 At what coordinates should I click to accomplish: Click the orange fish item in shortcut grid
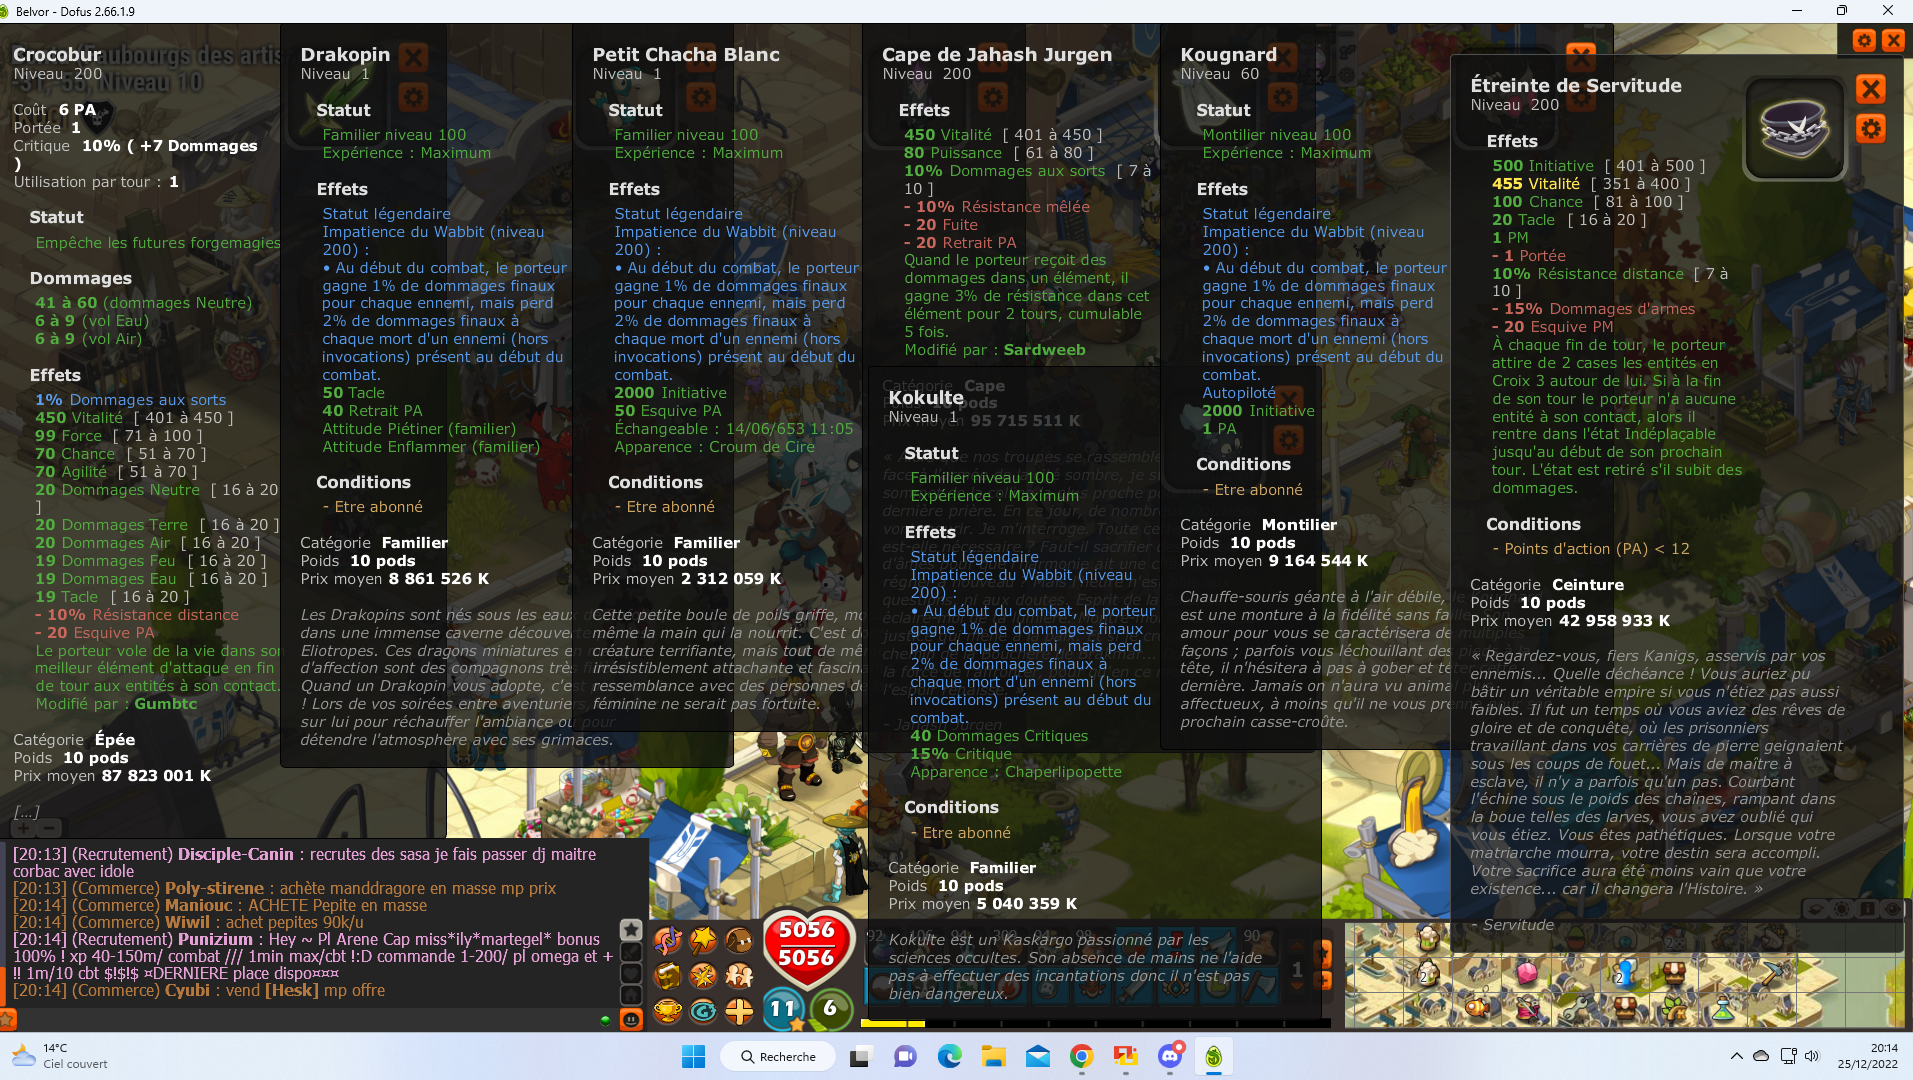coord(1476,1007)
